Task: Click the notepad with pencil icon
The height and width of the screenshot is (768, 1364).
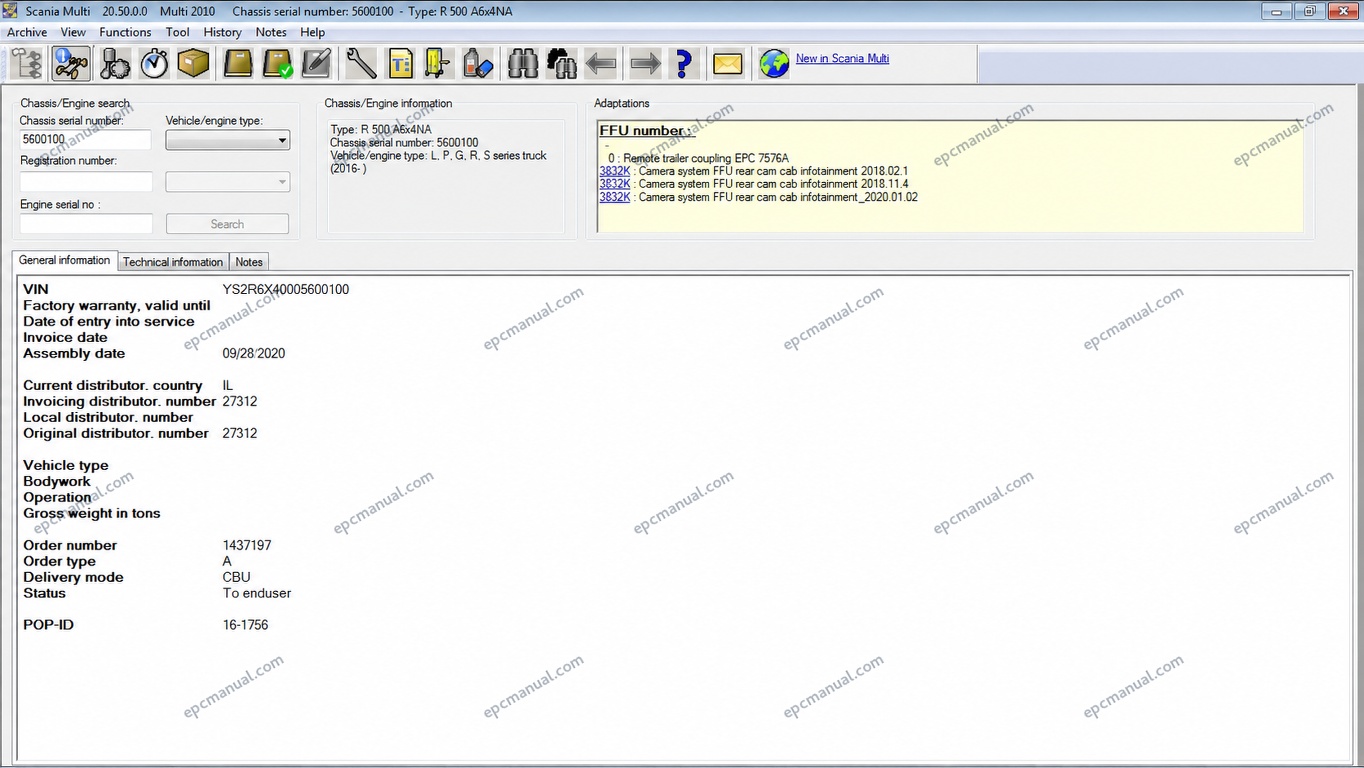Action: (x=316, y=64)
